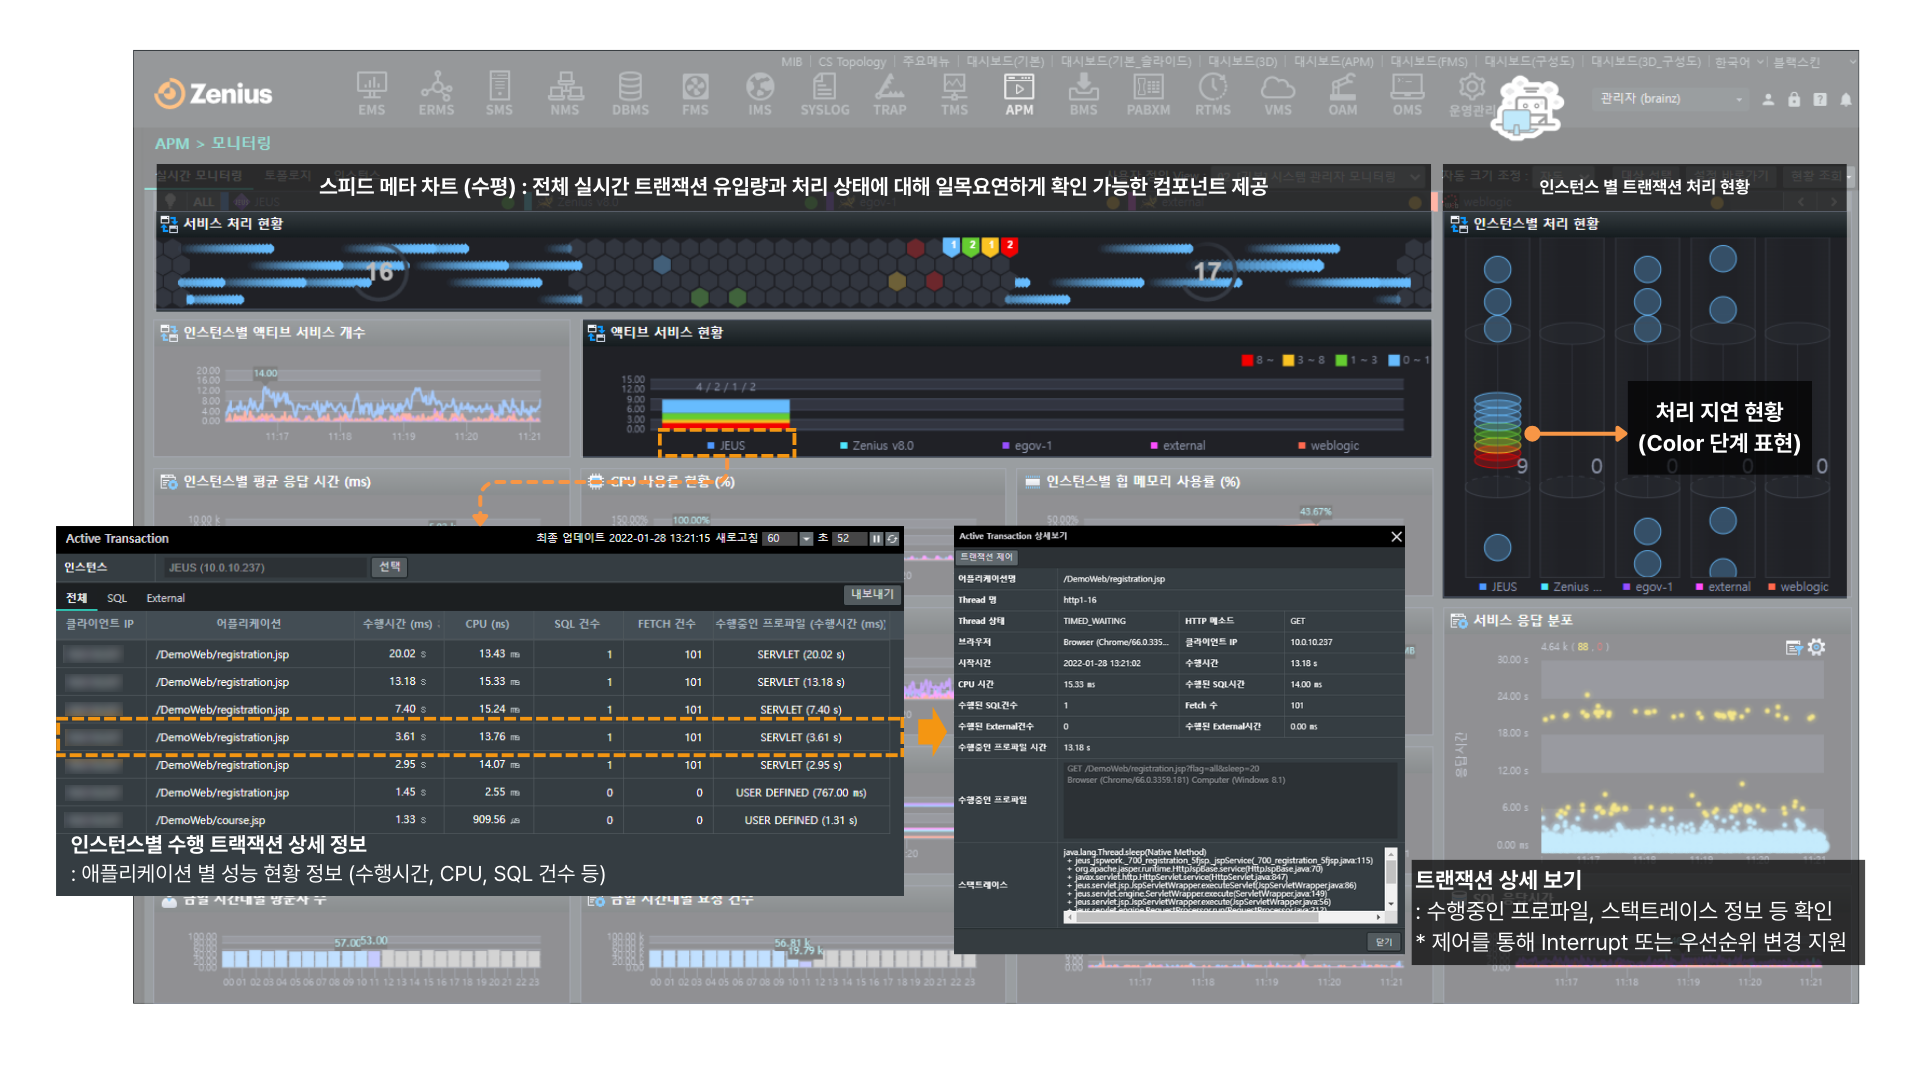This screenshot has width=1920, height=1080.
Task: Open the NMS module icon
Action: 565,94
